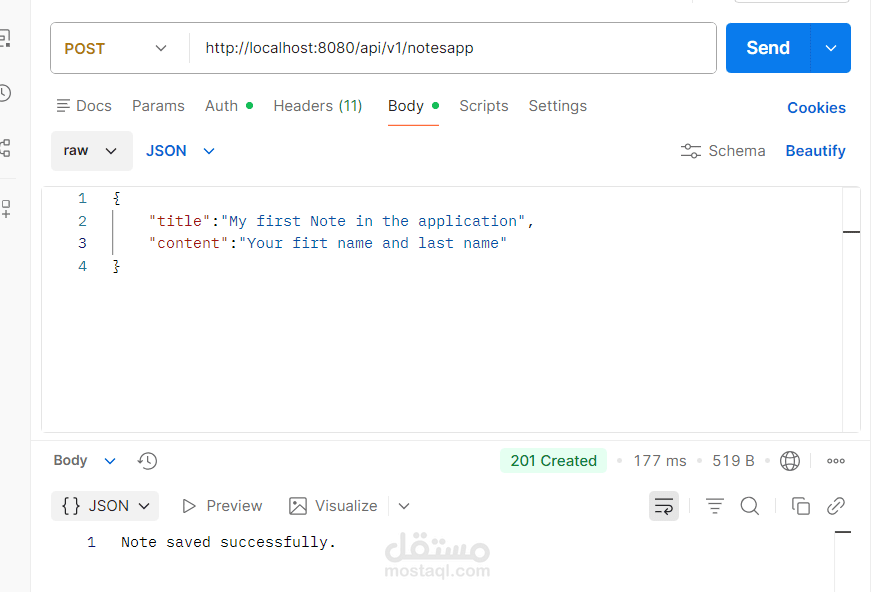Viewport: 876px width, 592px height.
Task: Switch to the Auth tab
Action: pos(228,106)
